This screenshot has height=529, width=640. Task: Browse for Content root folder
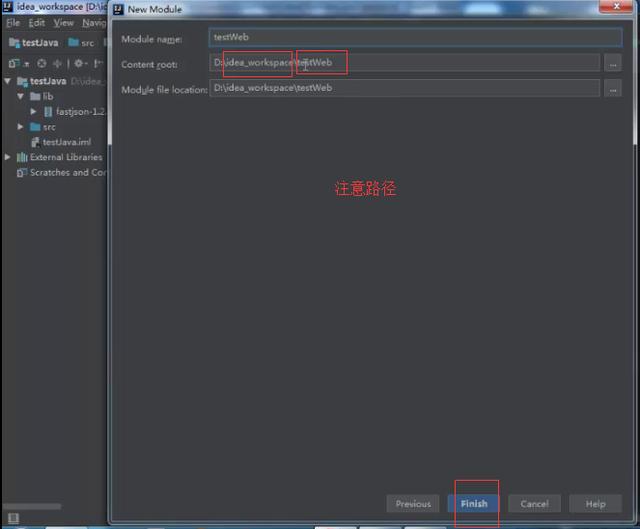coord(613,63)
